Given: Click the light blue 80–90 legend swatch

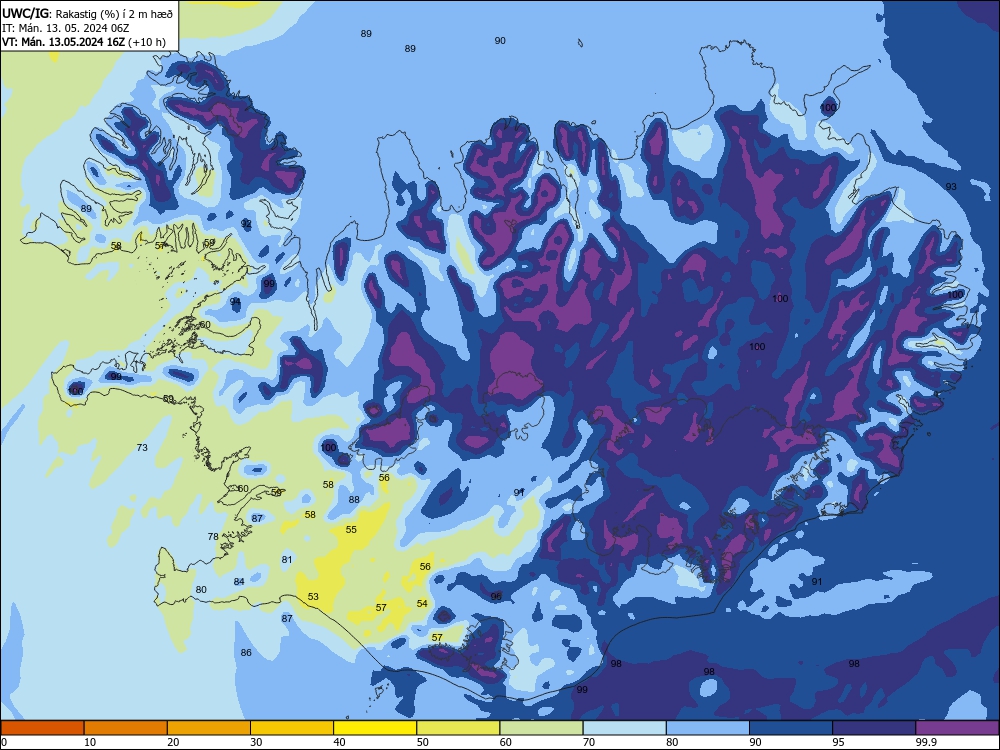Looking at the screenshot, I should (708, 728).
